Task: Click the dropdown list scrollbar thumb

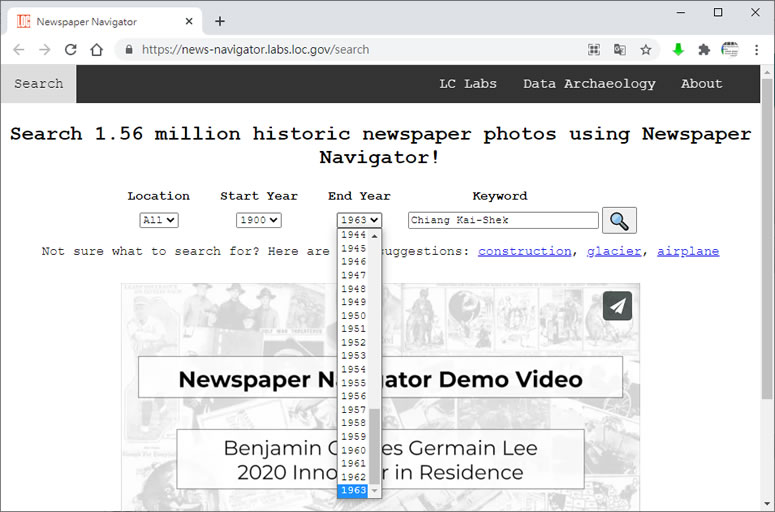Action: (375, 446)
